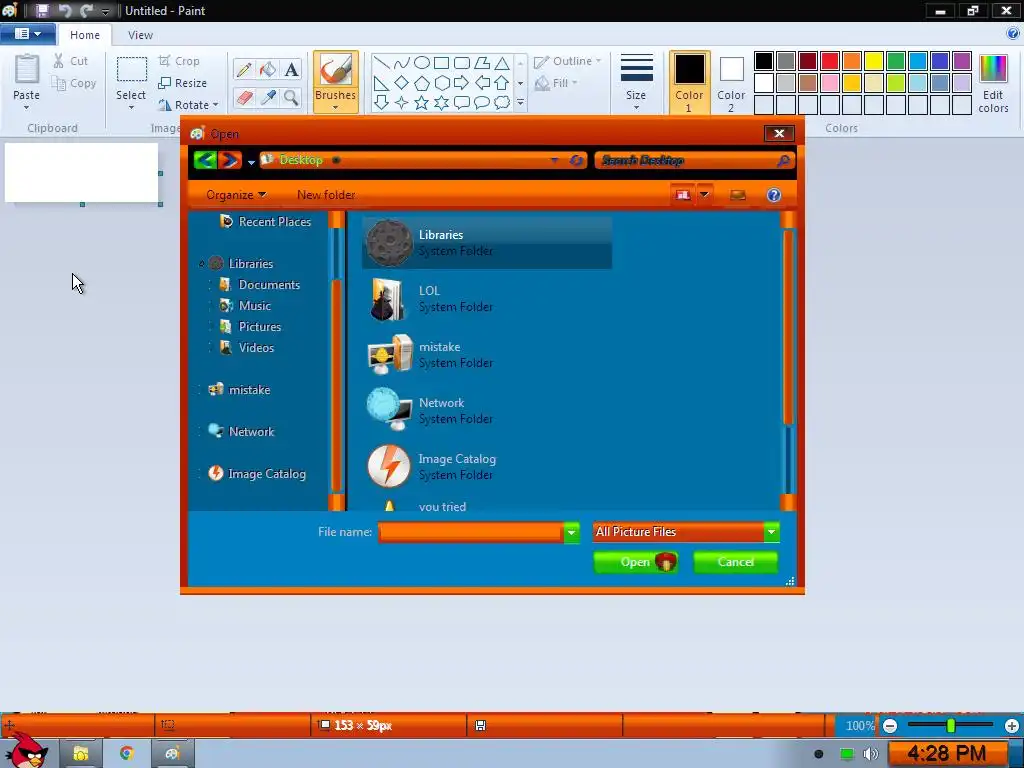Select the Pencil tool
This screenshot has height=768, width=1024.
click(x=244, y=69)
